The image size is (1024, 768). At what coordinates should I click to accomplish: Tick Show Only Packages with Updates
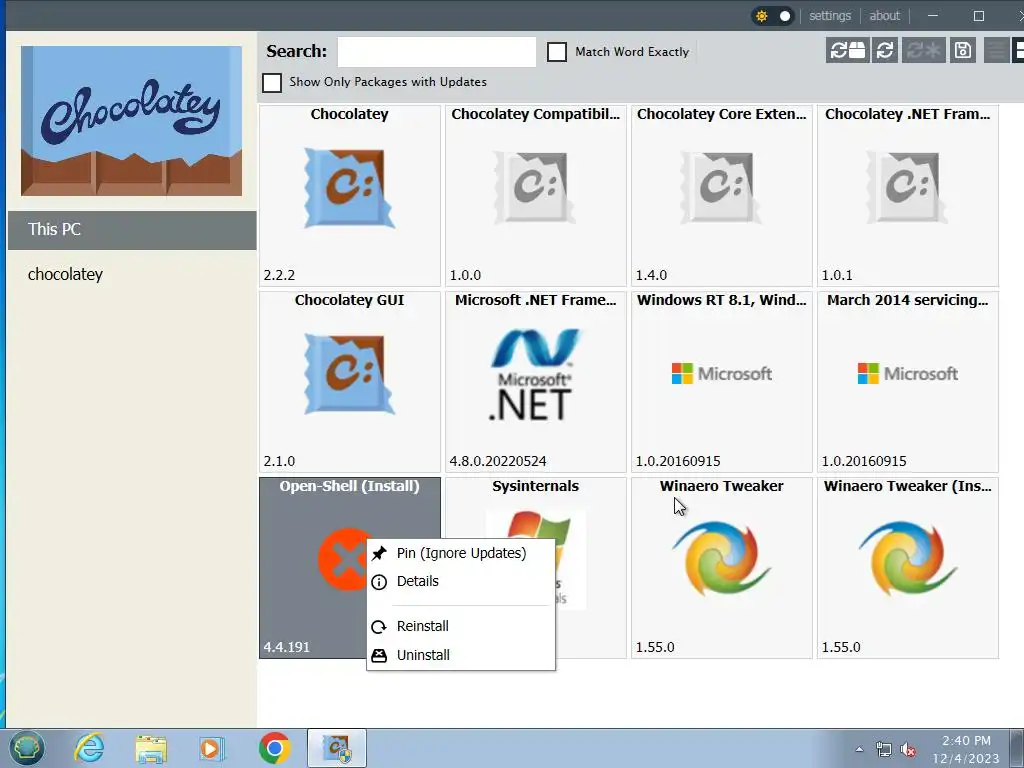(272, 82)
